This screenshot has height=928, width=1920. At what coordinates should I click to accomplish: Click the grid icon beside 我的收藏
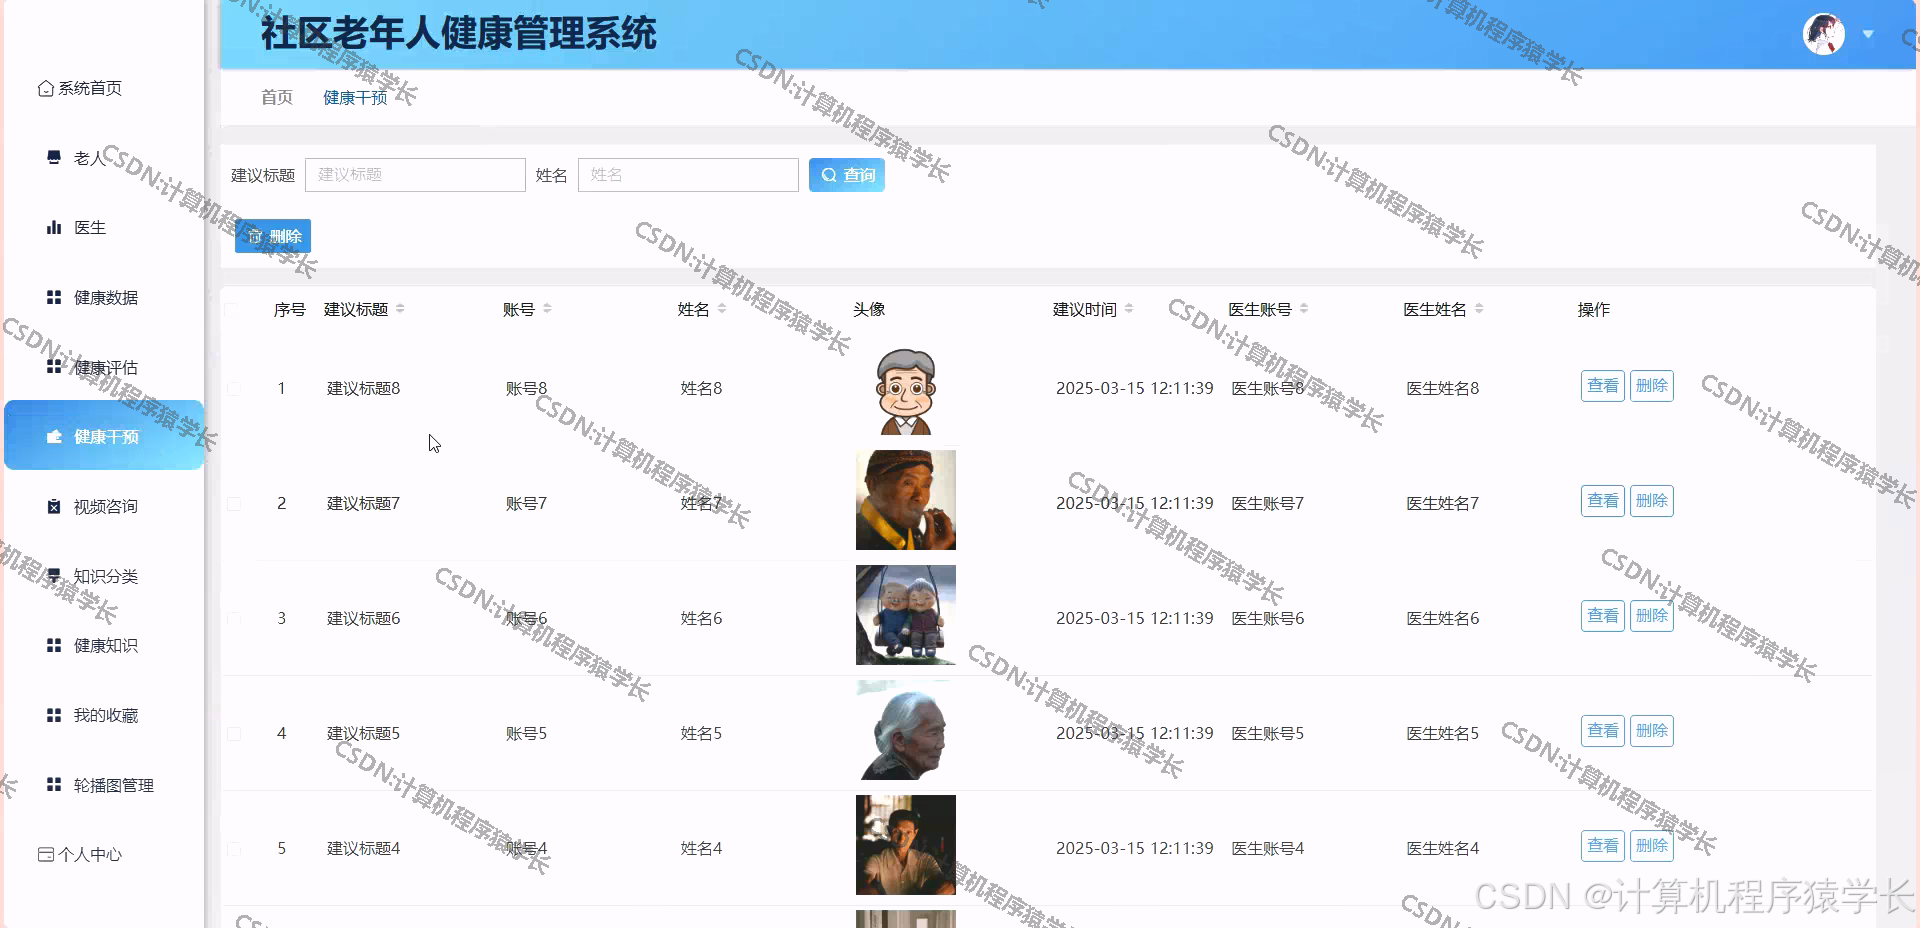(54, 715)
